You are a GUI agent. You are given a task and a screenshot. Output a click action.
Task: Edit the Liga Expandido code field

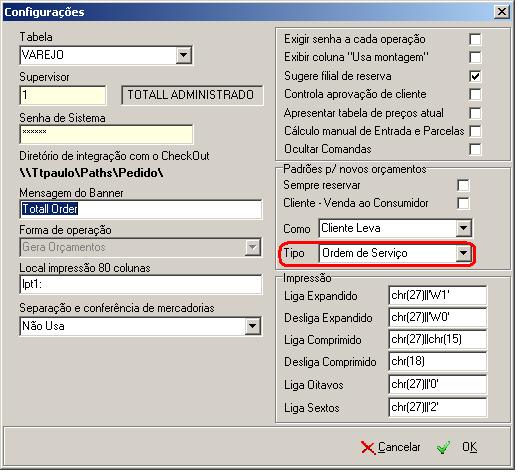click(437, 295)
